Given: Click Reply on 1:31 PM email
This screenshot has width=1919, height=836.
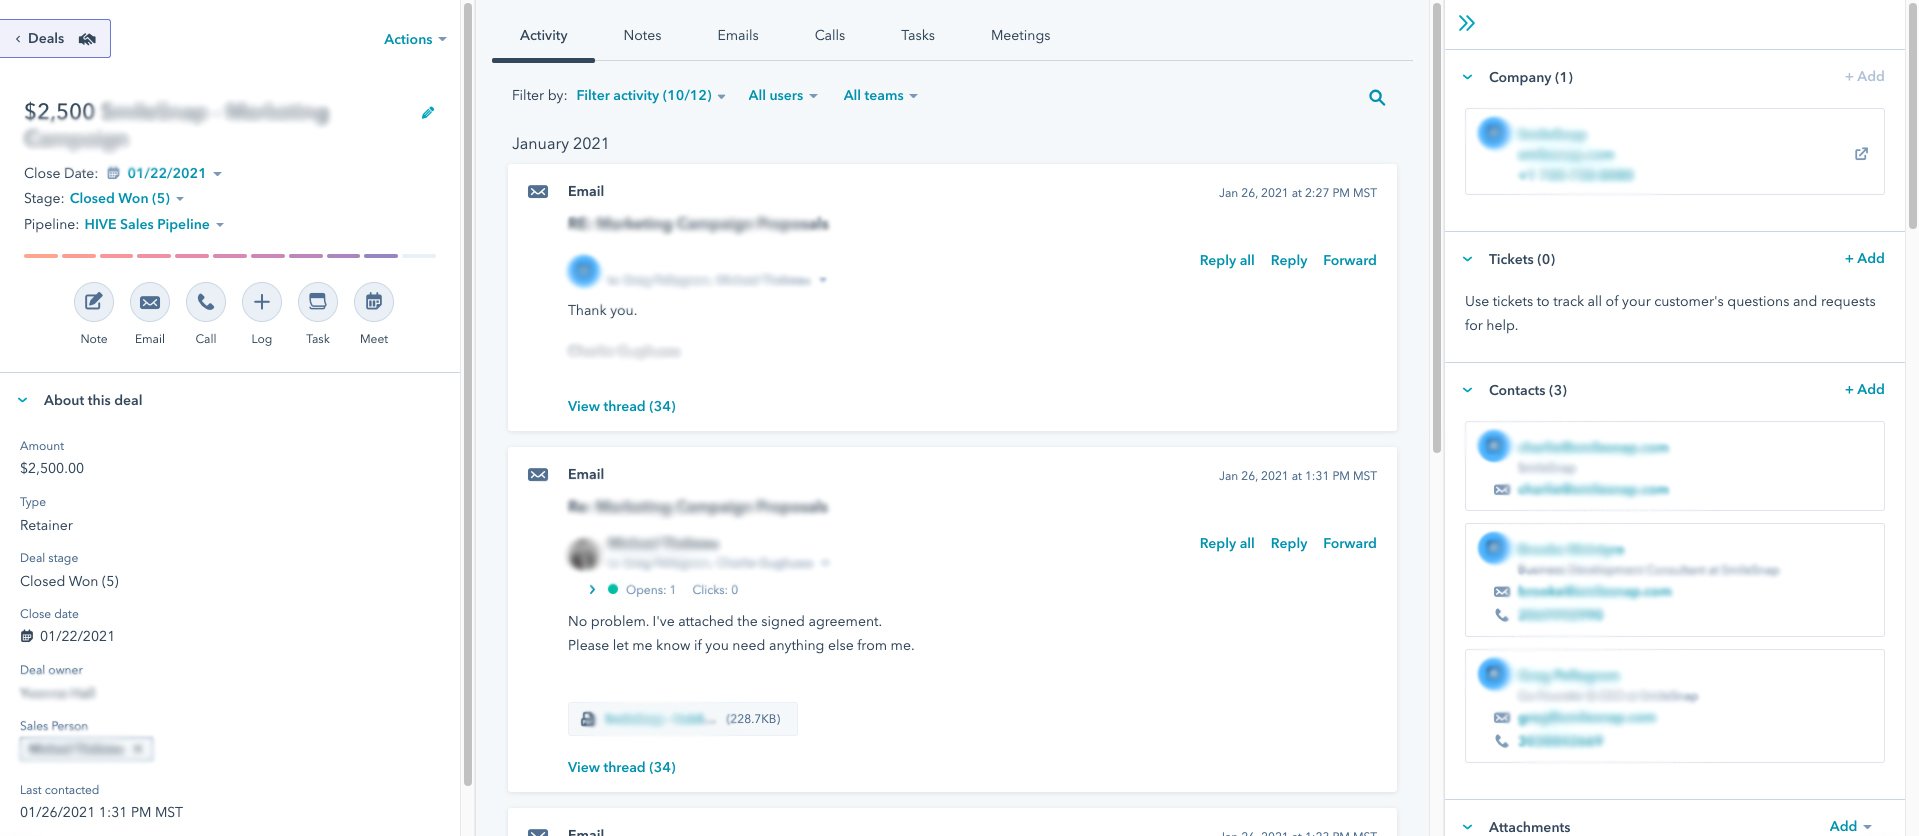Looking at the screenshot, I should coord(1289,543).
